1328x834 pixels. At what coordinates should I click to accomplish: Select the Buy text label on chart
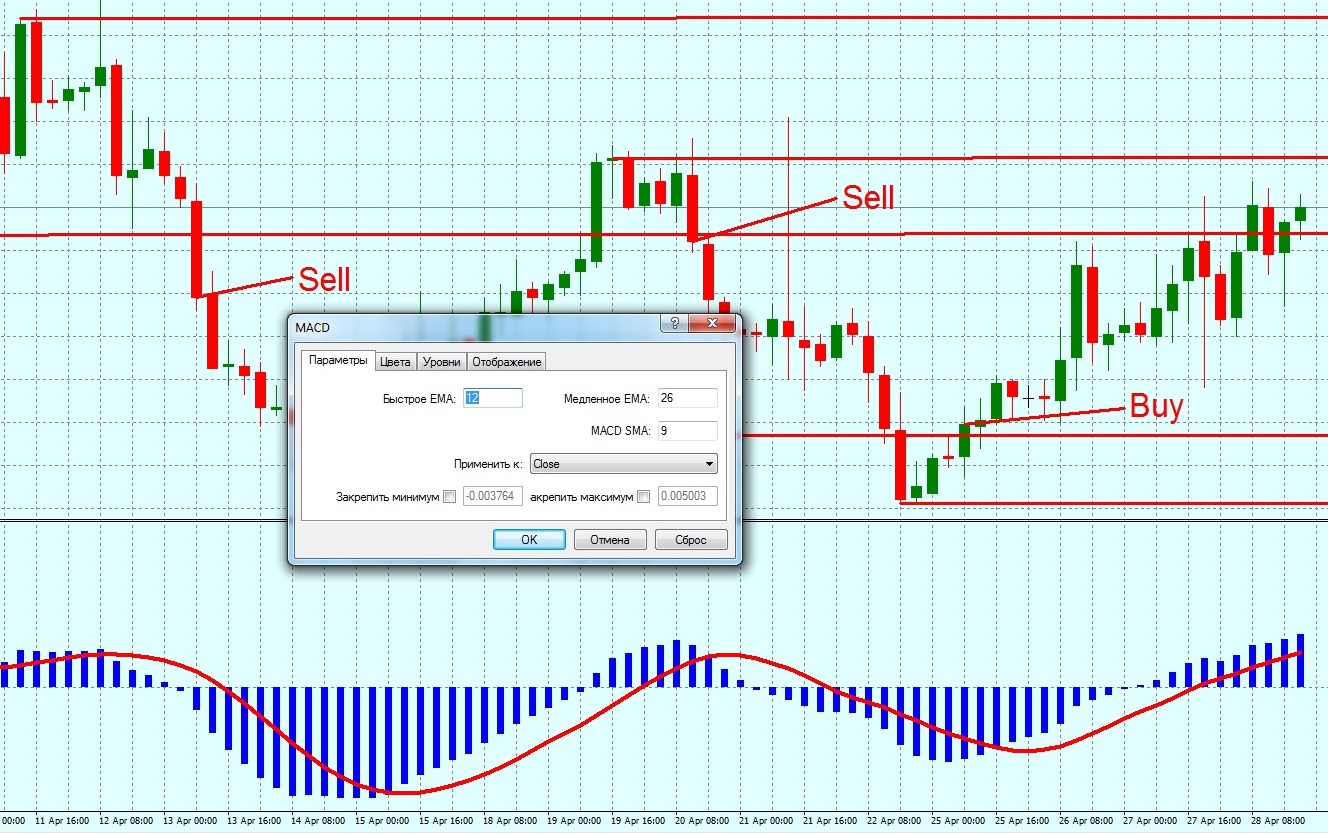pyautogui.click(x=1156, y=407)
